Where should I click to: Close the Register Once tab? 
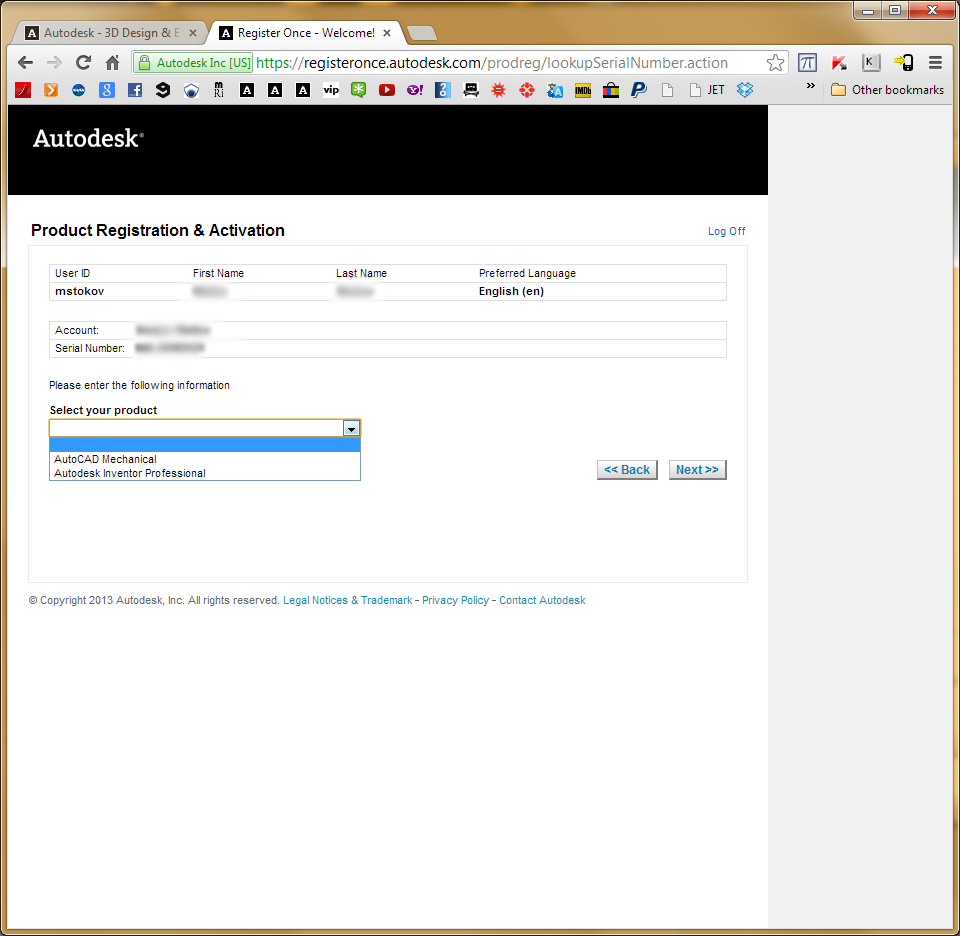click(387, 33)
